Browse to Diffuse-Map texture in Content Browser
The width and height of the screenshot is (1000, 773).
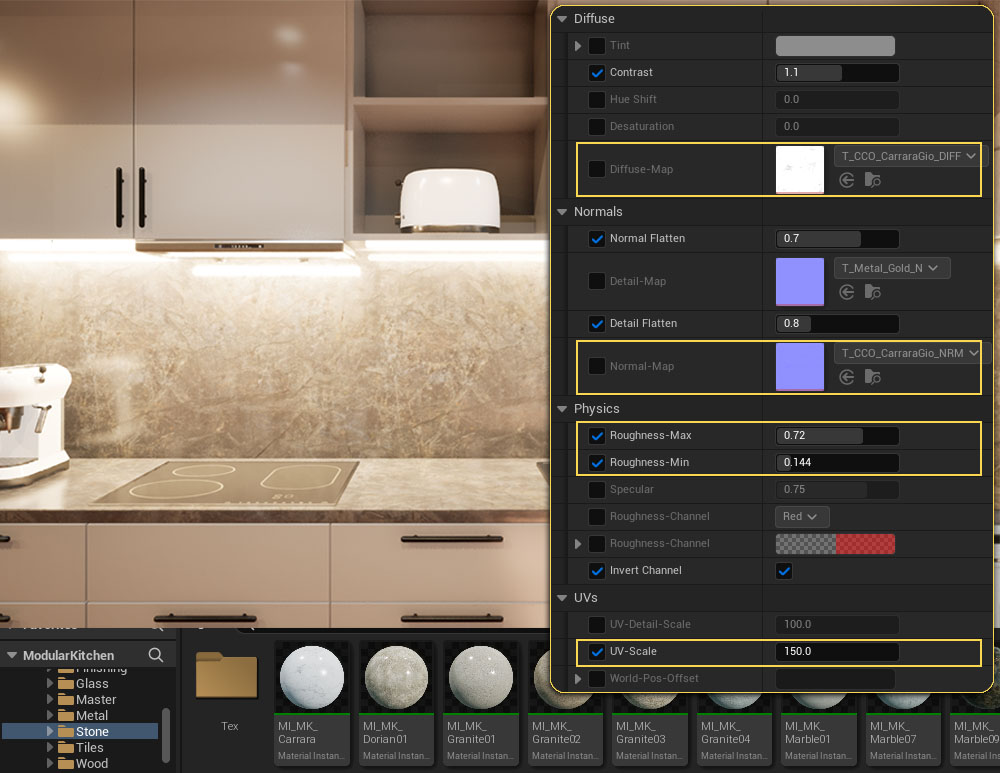point(873,180)
